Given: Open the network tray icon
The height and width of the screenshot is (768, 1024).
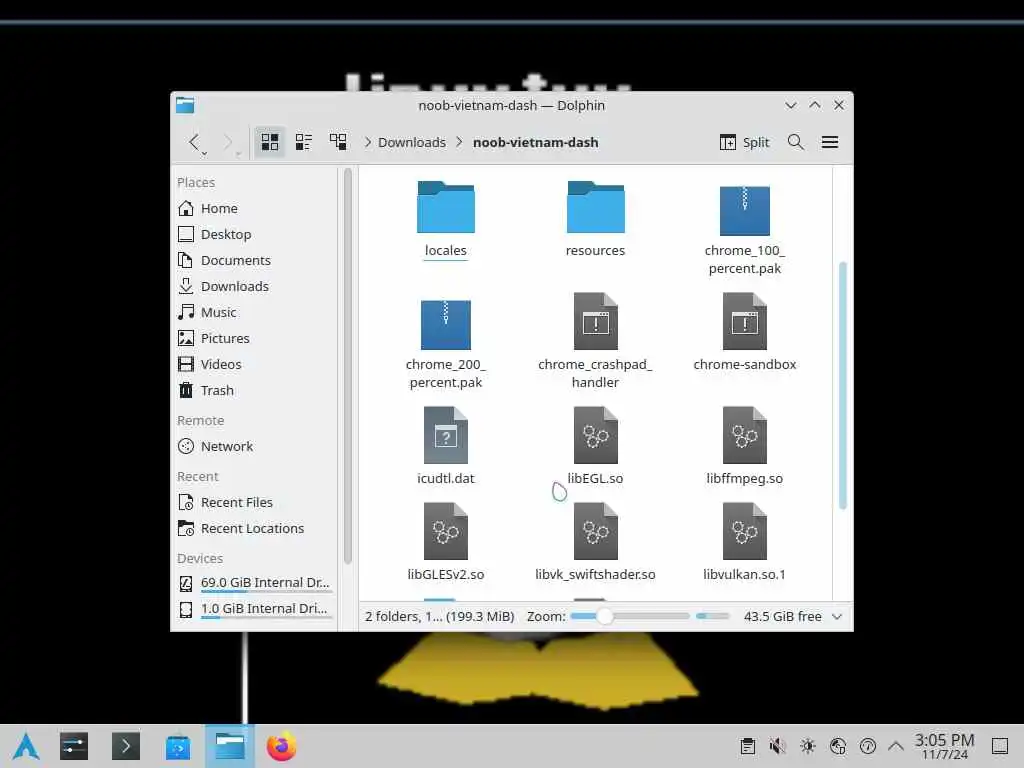Looking at the screenshot, I should 838,746.
